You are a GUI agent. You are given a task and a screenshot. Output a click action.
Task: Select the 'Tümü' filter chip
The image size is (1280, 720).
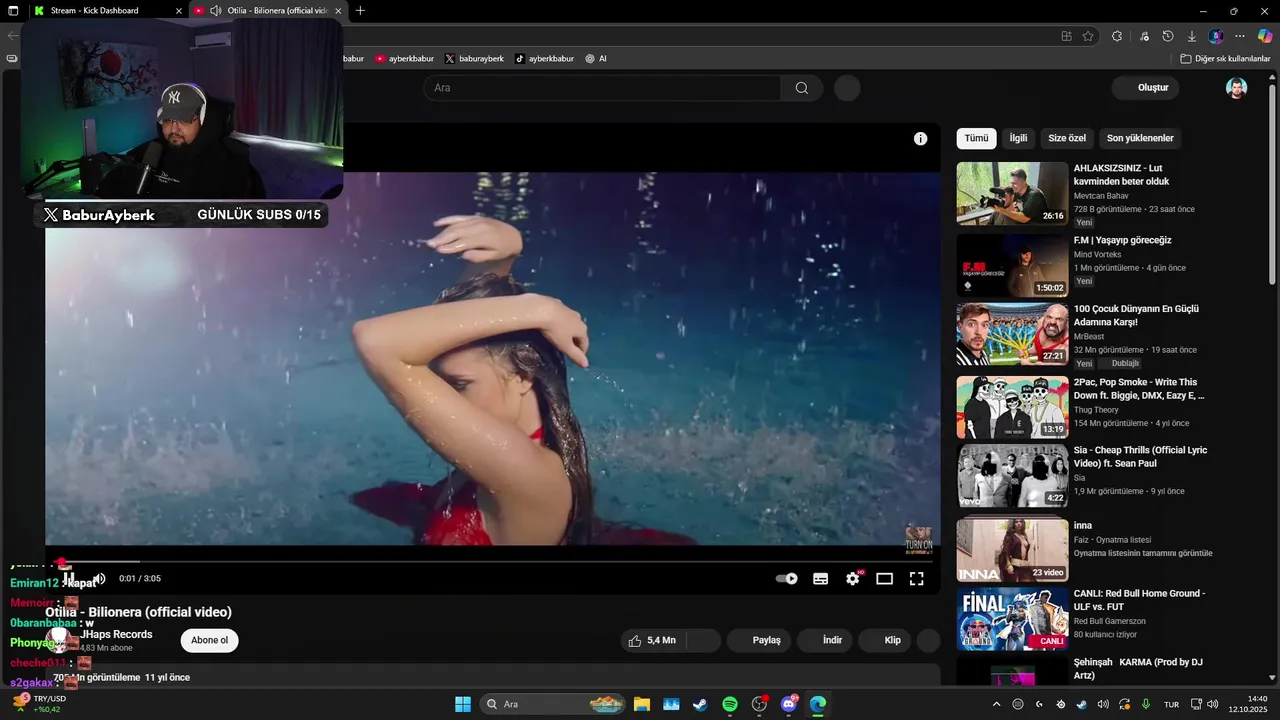[976, 138]
